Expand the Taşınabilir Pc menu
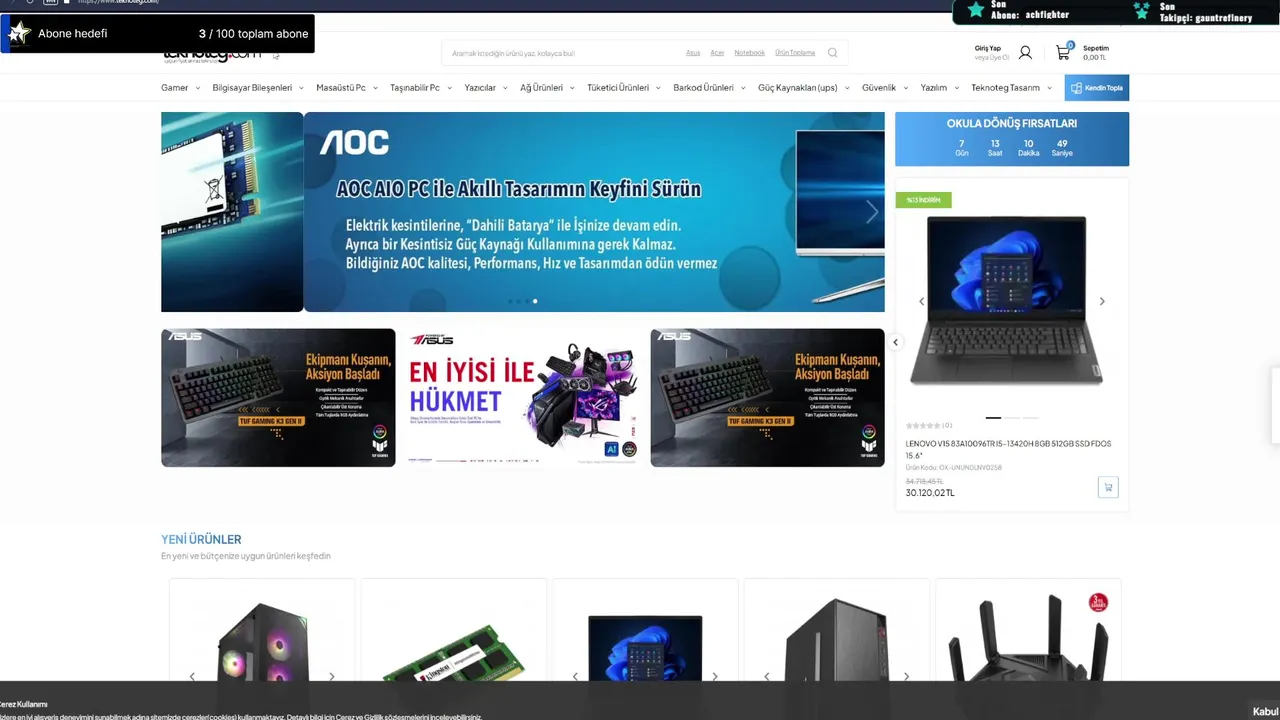Viewport: 1280px width, 720px height. tap(420, 88)
